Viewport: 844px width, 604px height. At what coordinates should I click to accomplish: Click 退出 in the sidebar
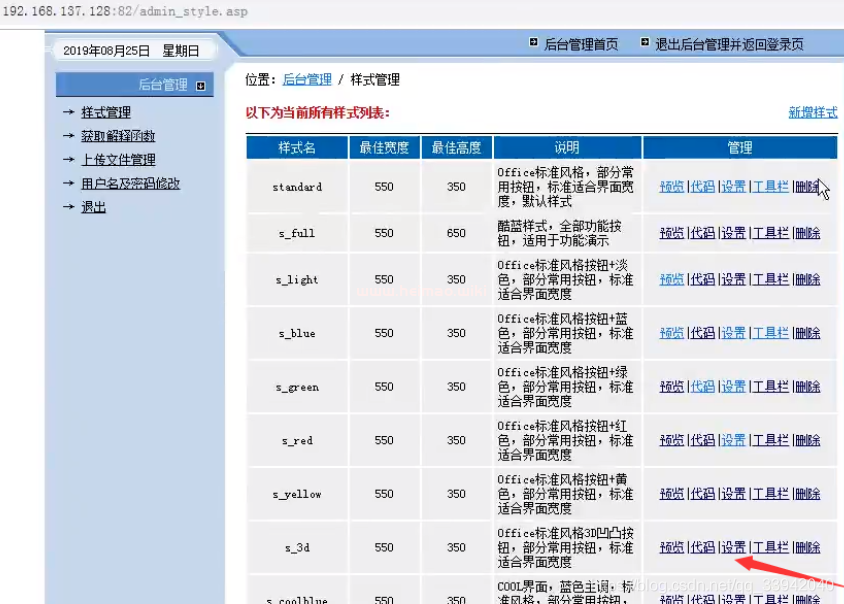point(93,207)
